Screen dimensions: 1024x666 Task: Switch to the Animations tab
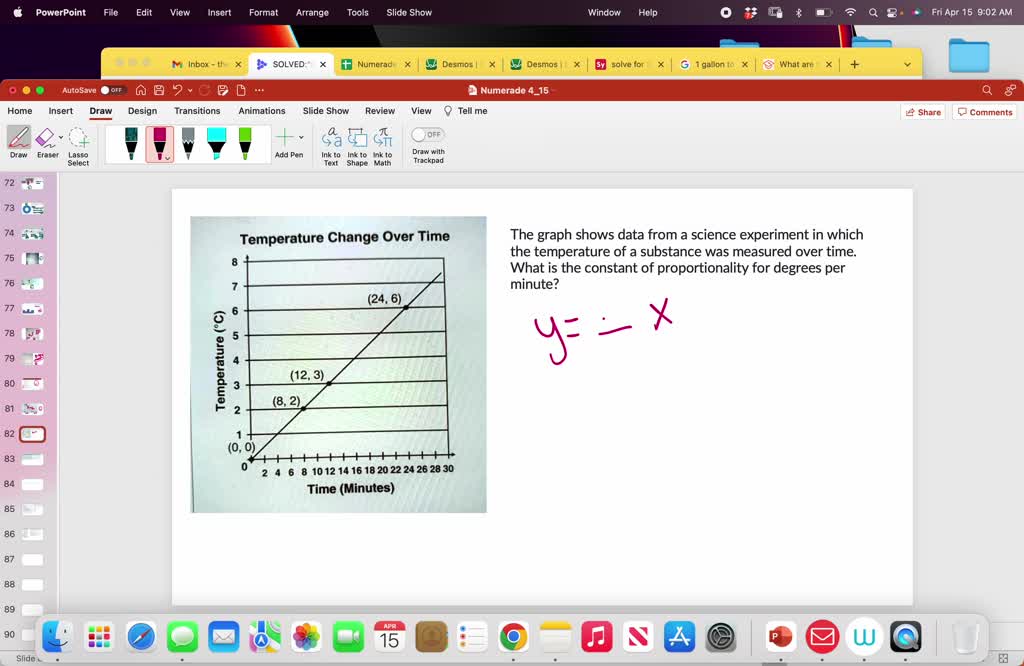(x=261, y=111)
